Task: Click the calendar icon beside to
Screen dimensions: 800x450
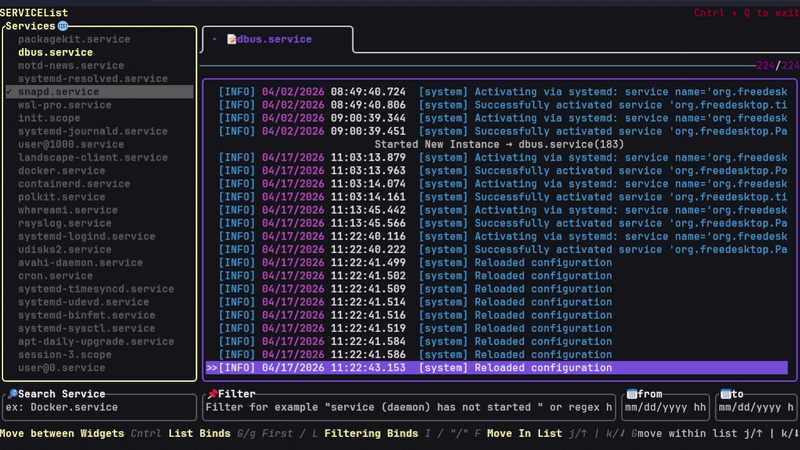Action: 726,394
